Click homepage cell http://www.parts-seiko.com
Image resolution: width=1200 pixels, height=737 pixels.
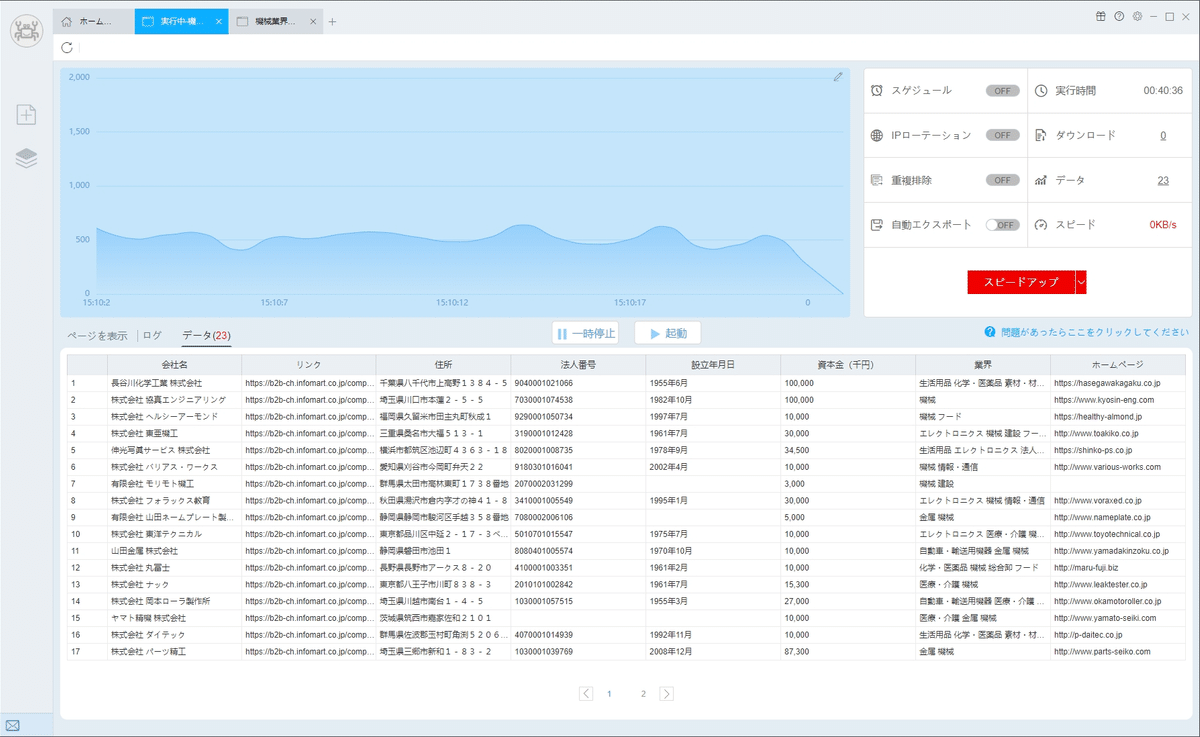[1118, 652]
